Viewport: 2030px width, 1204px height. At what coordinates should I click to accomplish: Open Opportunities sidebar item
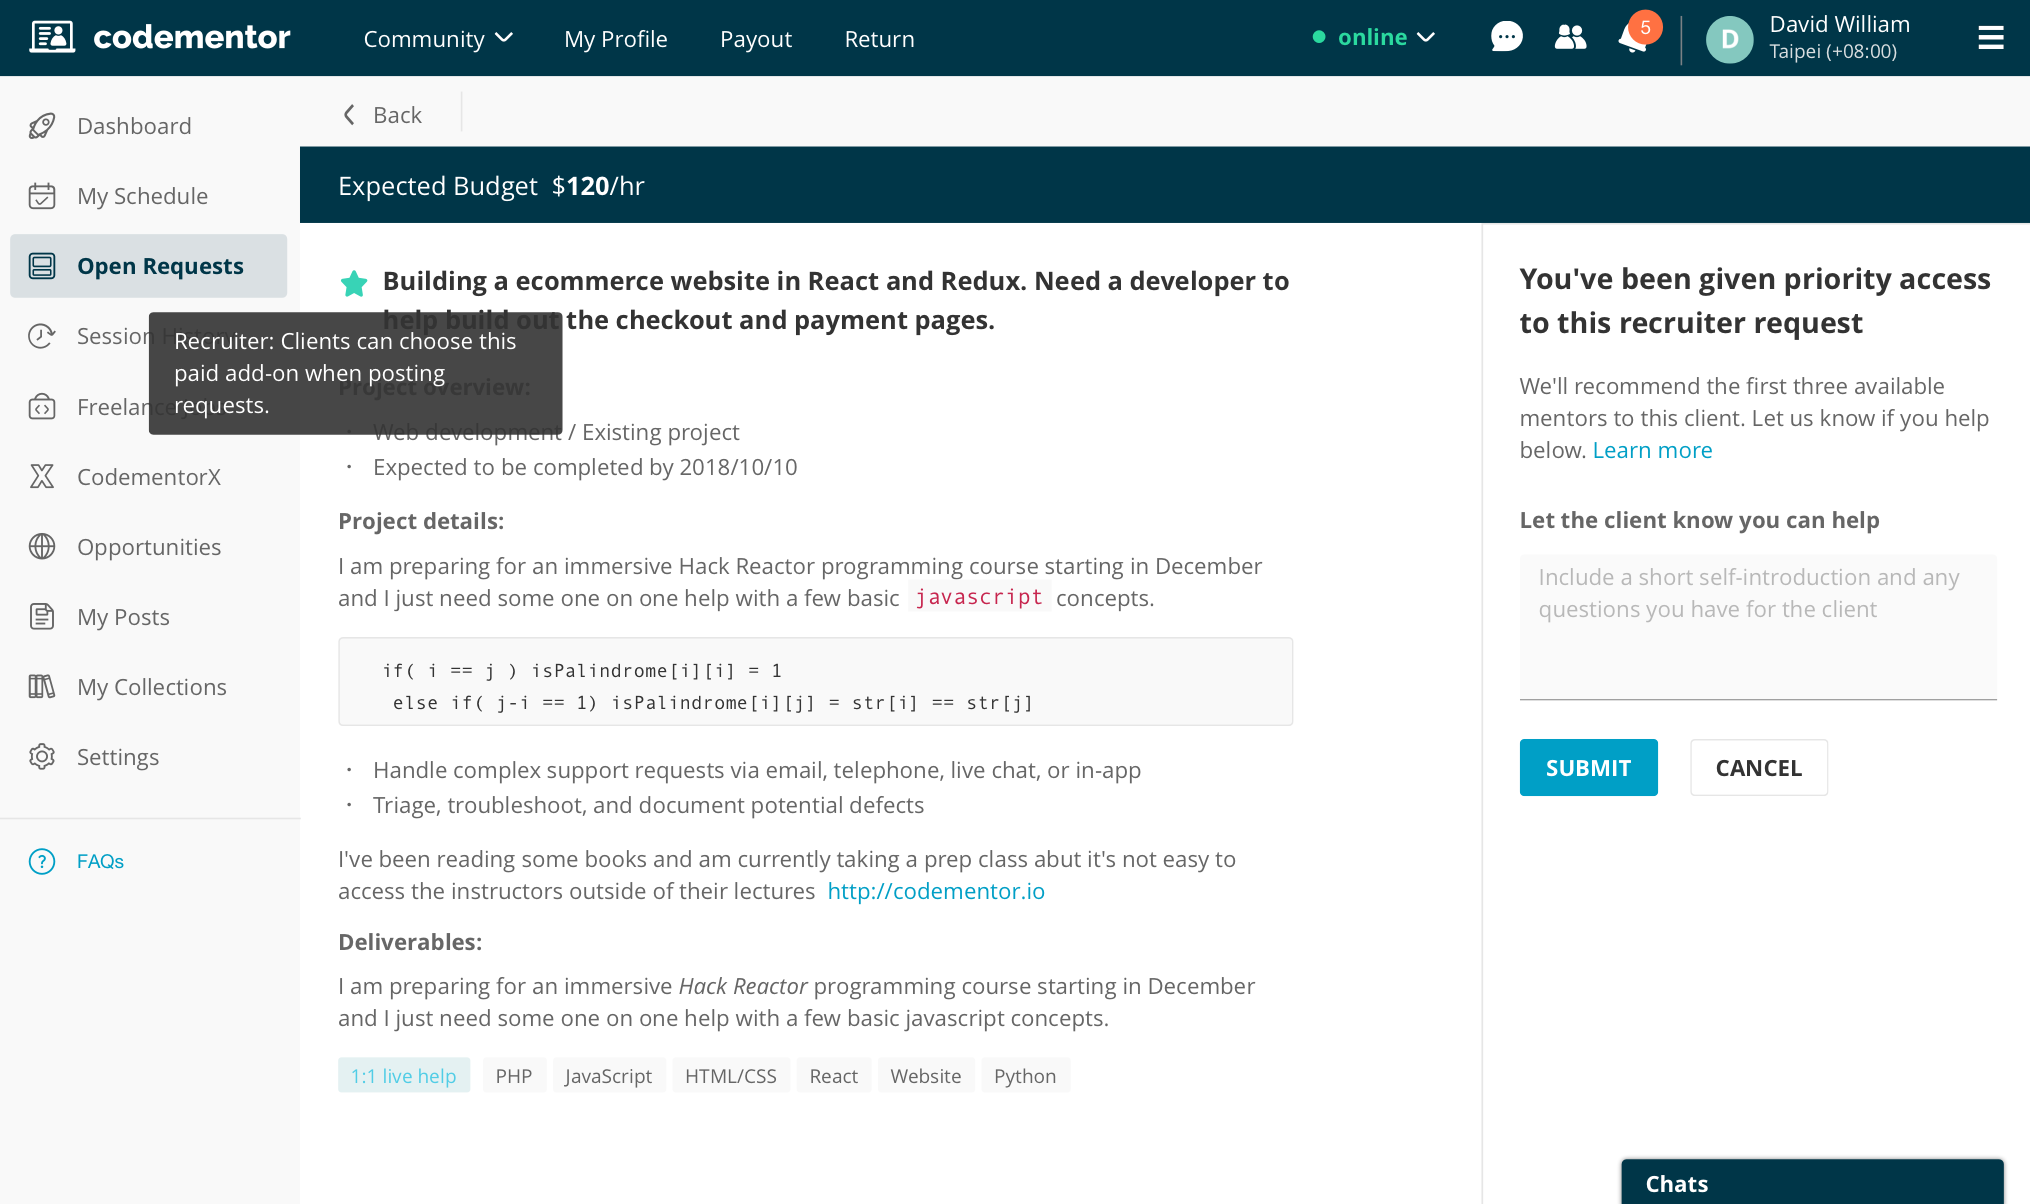pyautogui.click(x=148, y=547)
